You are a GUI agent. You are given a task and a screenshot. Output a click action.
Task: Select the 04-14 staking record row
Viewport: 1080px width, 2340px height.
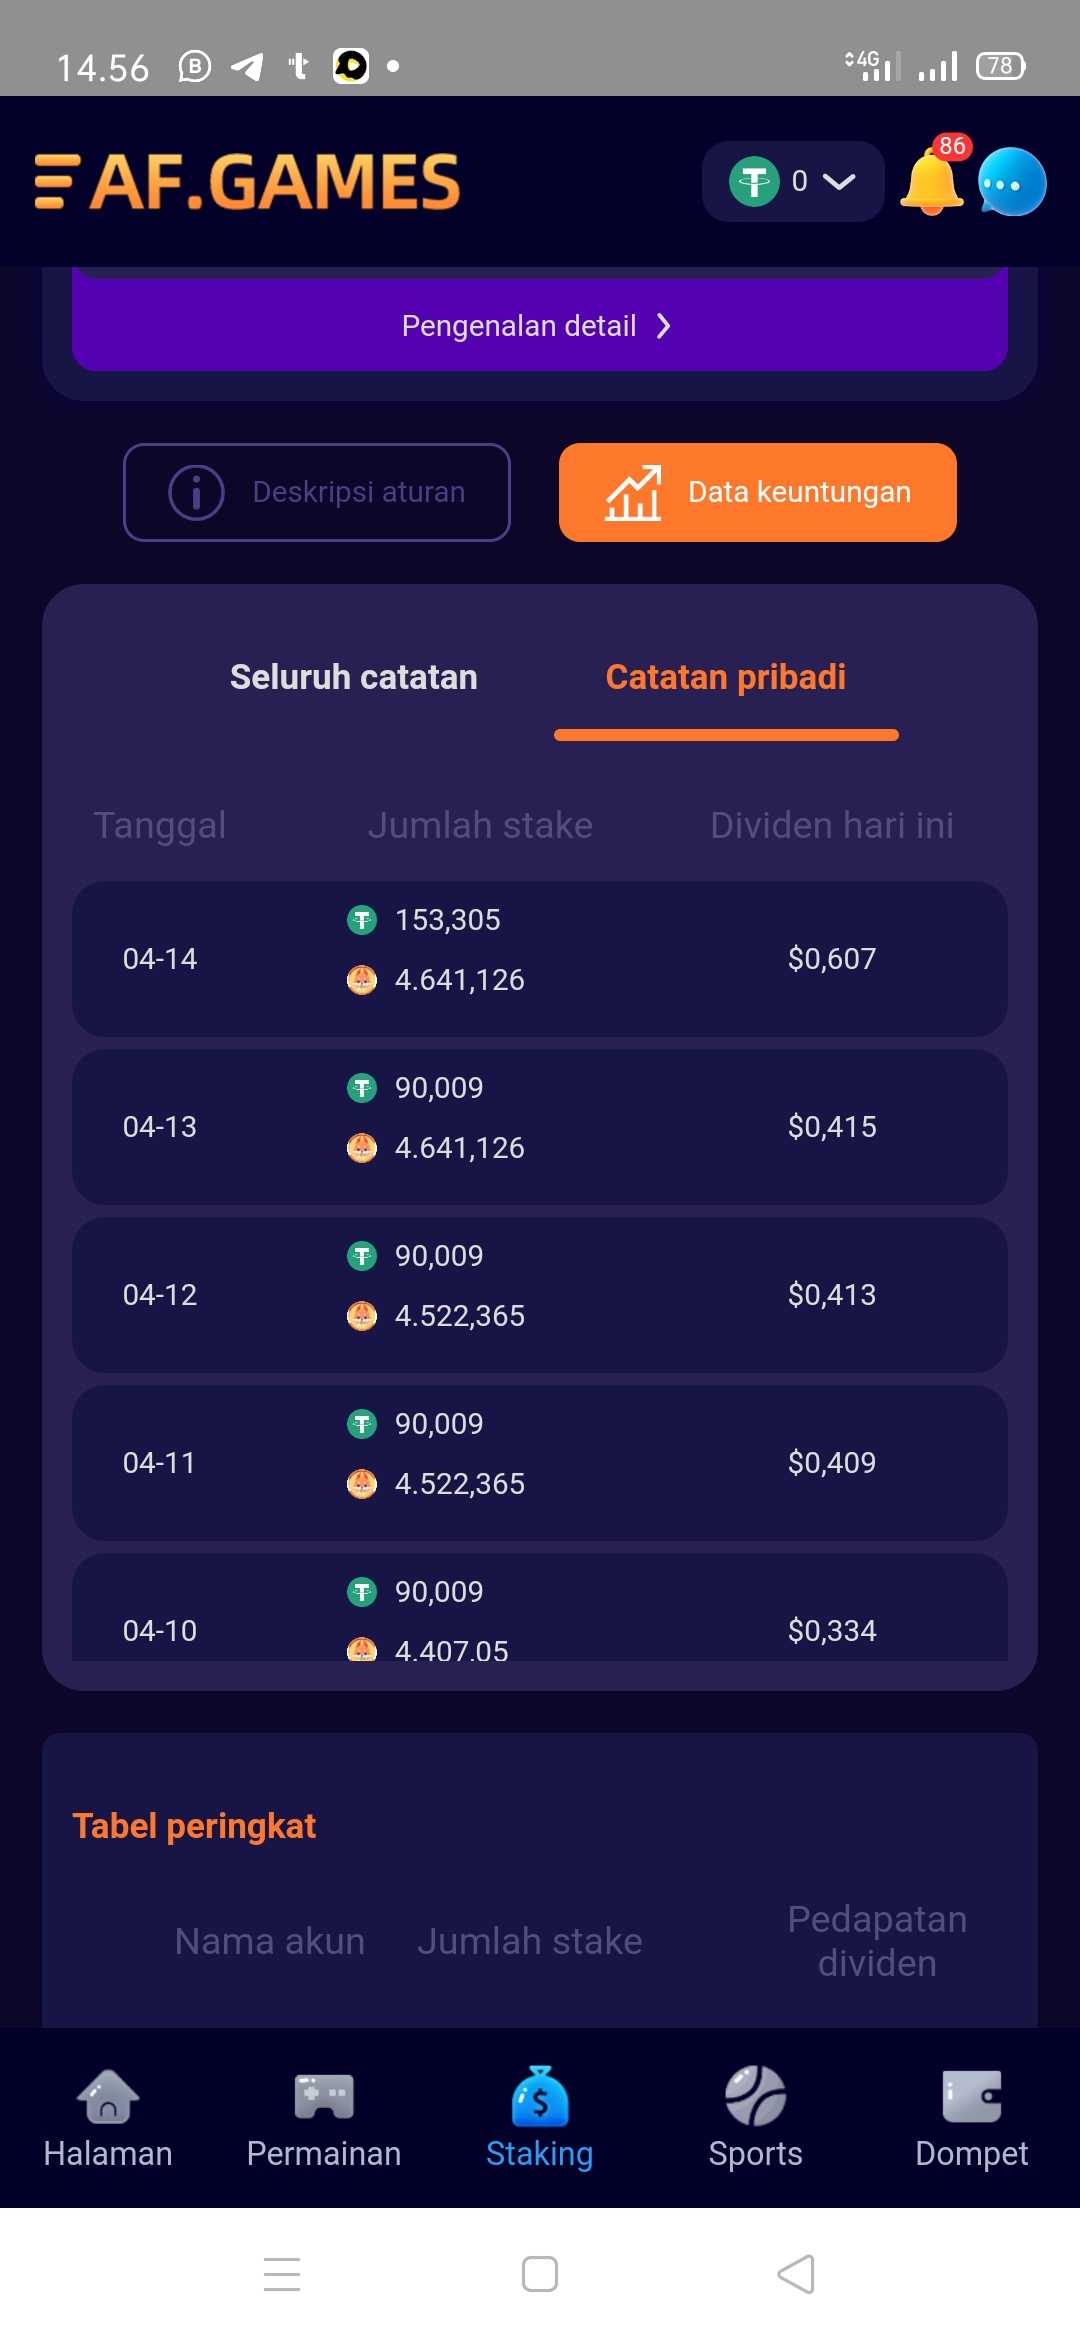click(x=540, y=959)
